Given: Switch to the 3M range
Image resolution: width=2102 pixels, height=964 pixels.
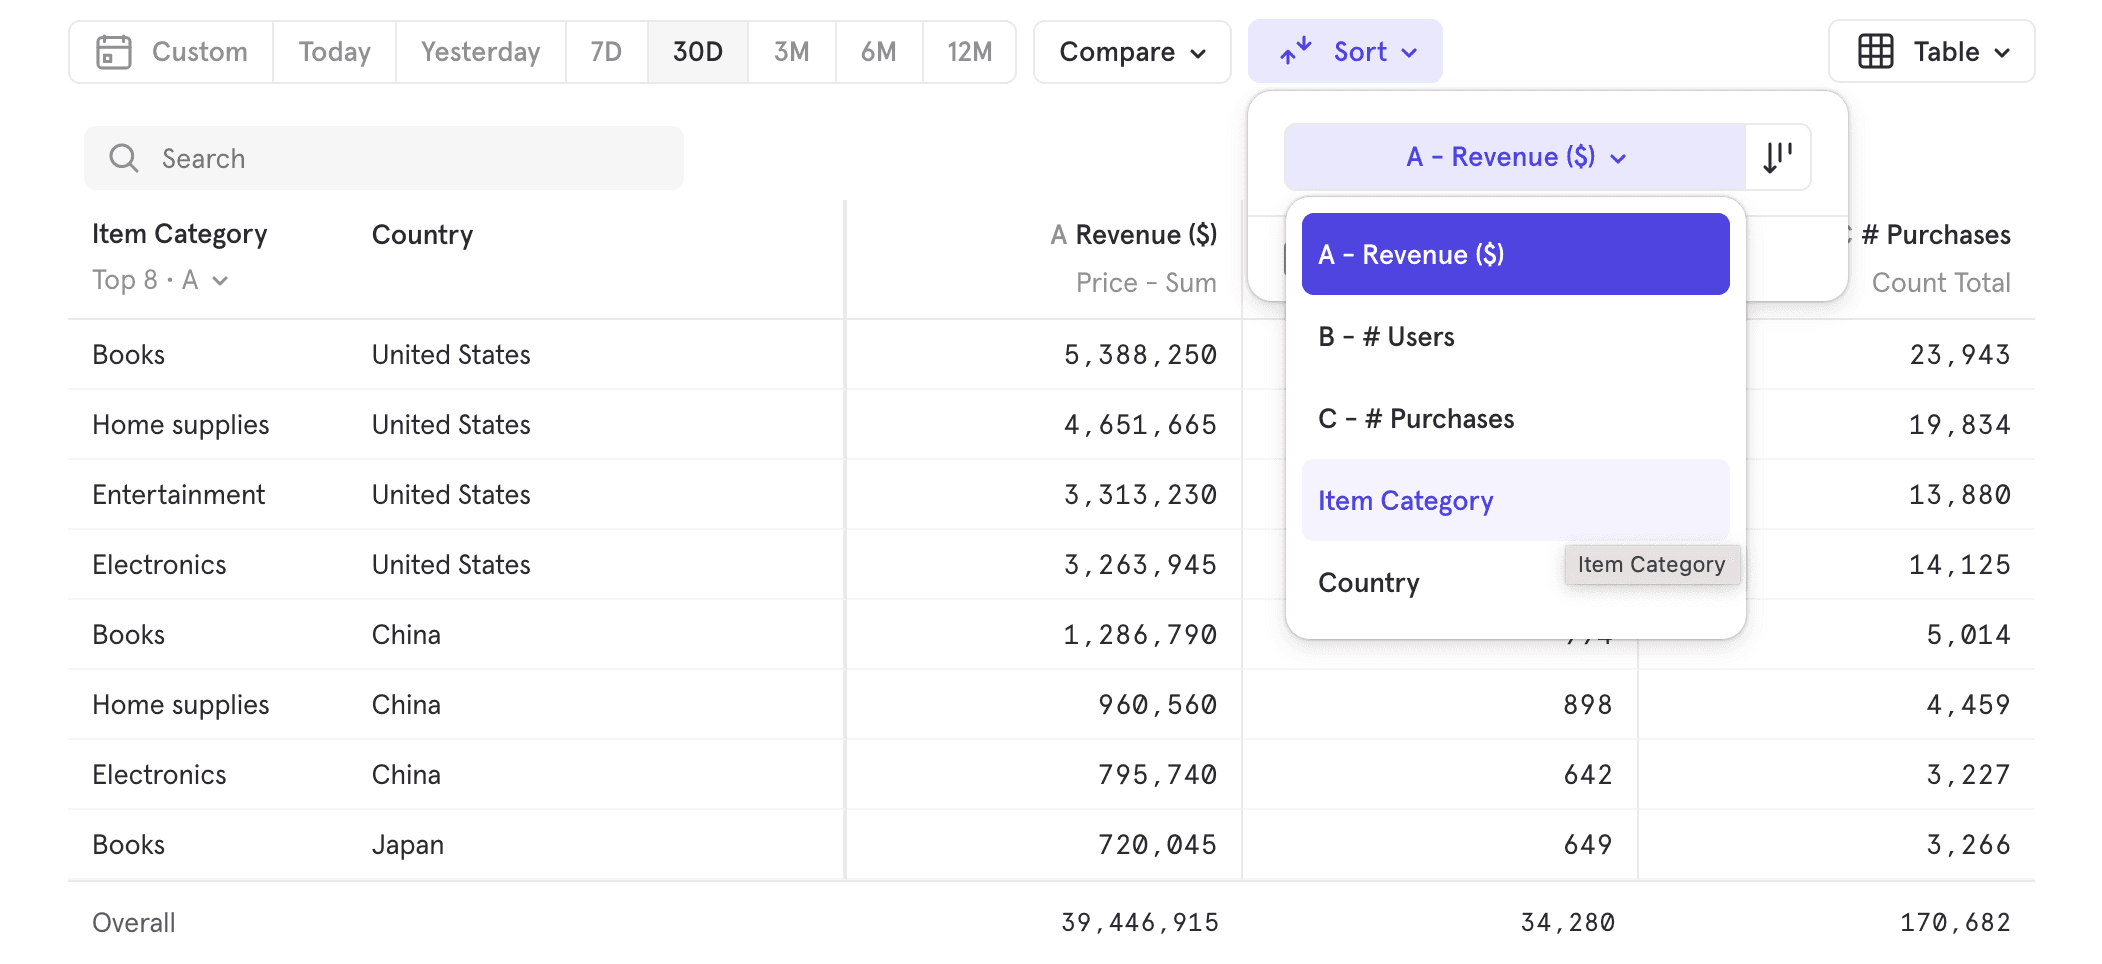Looking at the screenshot, I should [x=791, y=52].
